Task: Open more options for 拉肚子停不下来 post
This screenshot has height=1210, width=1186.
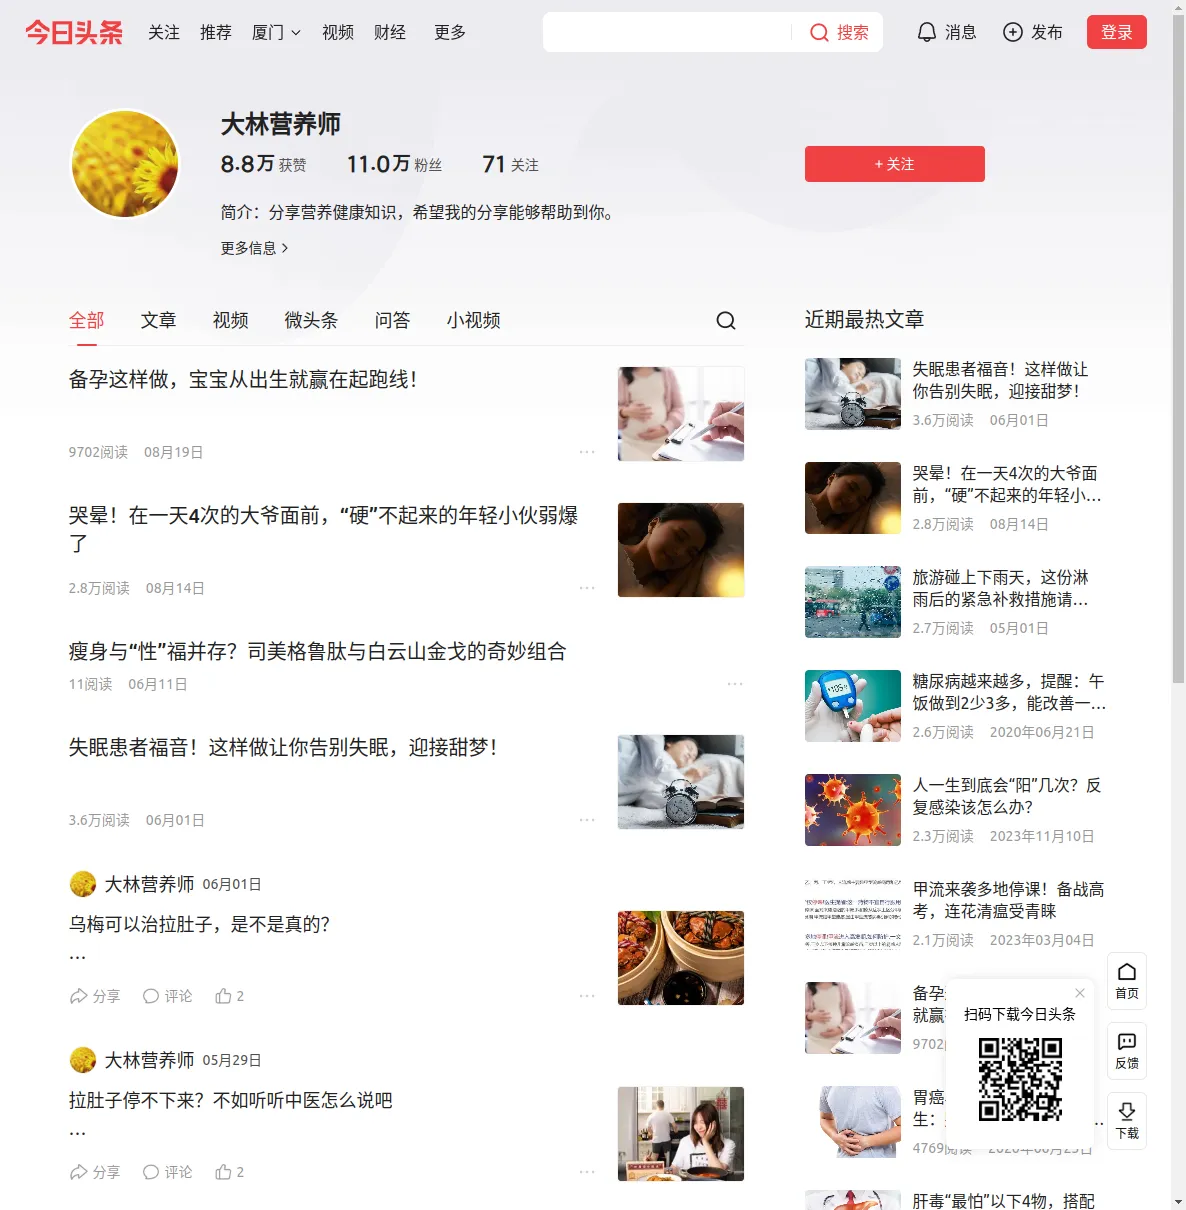Action: tap(587, 1172)
